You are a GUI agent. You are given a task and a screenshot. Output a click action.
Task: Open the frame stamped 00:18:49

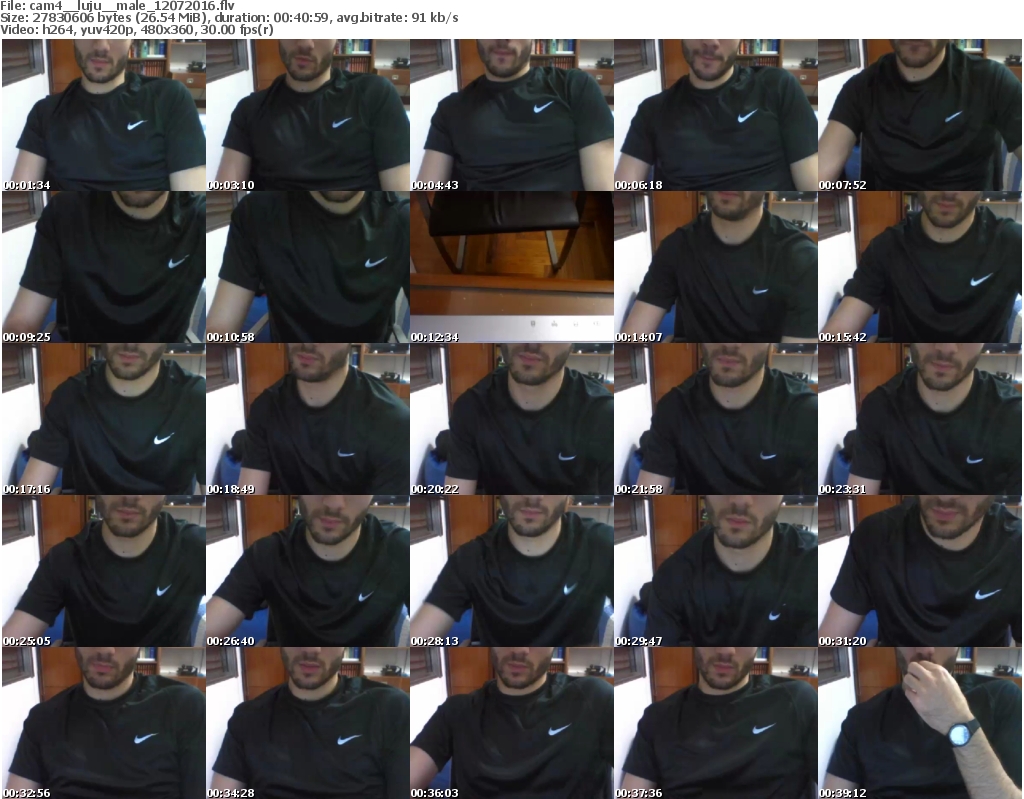308,419
